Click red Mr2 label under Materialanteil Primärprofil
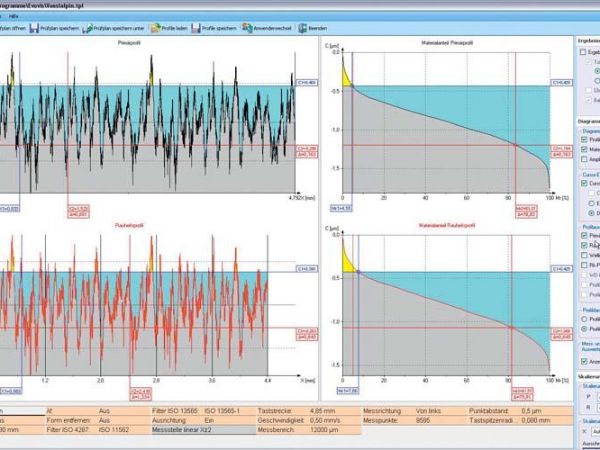Viewport: 600px width, 450px height. click(526, 212)
